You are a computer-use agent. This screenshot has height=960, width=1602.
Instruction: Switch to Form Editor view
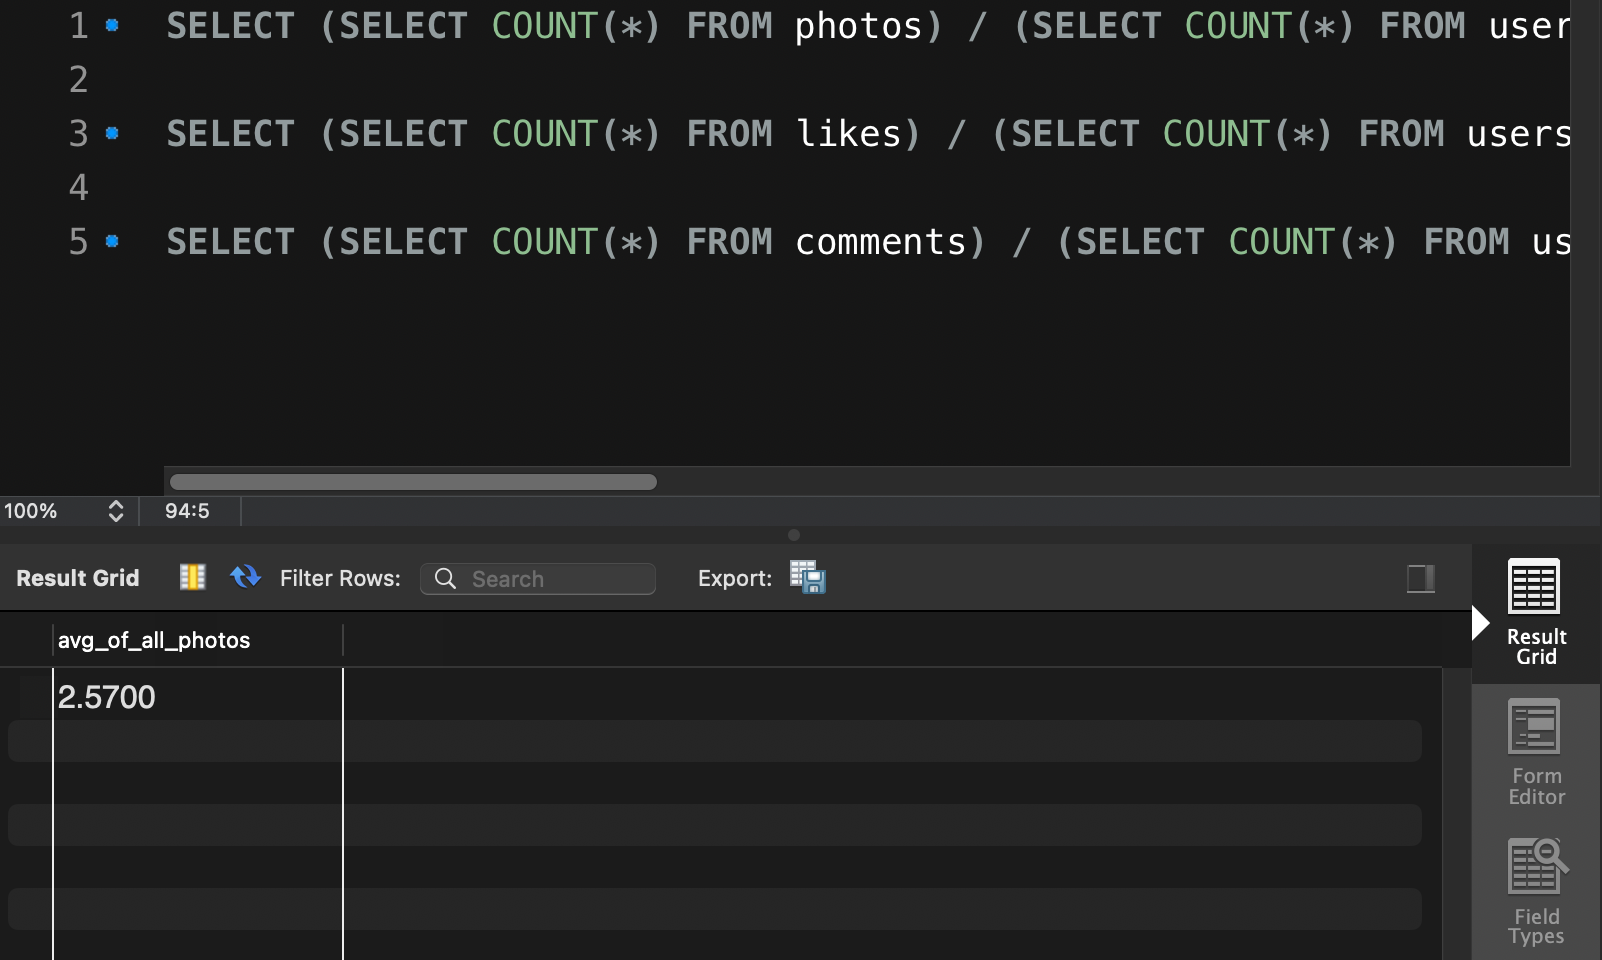(1535, 752)
